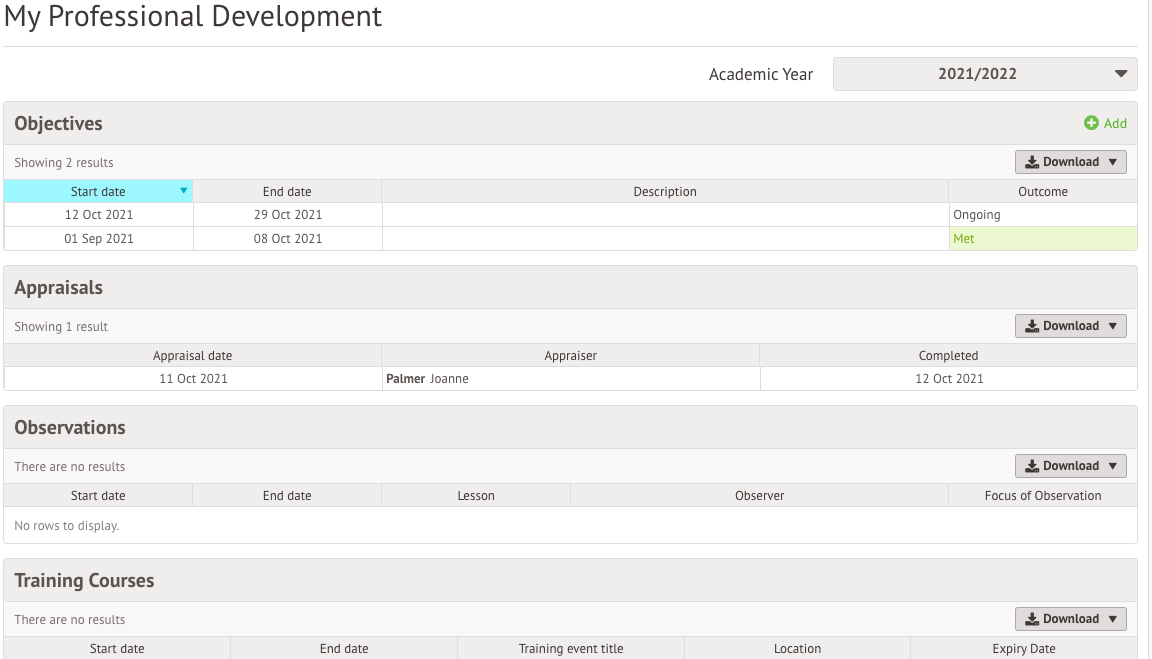The height and width of the screenshot is (659, 1152).
Task: Toggle the Start date sort arrow in Objectives
Action: click(x=184, y=191)
